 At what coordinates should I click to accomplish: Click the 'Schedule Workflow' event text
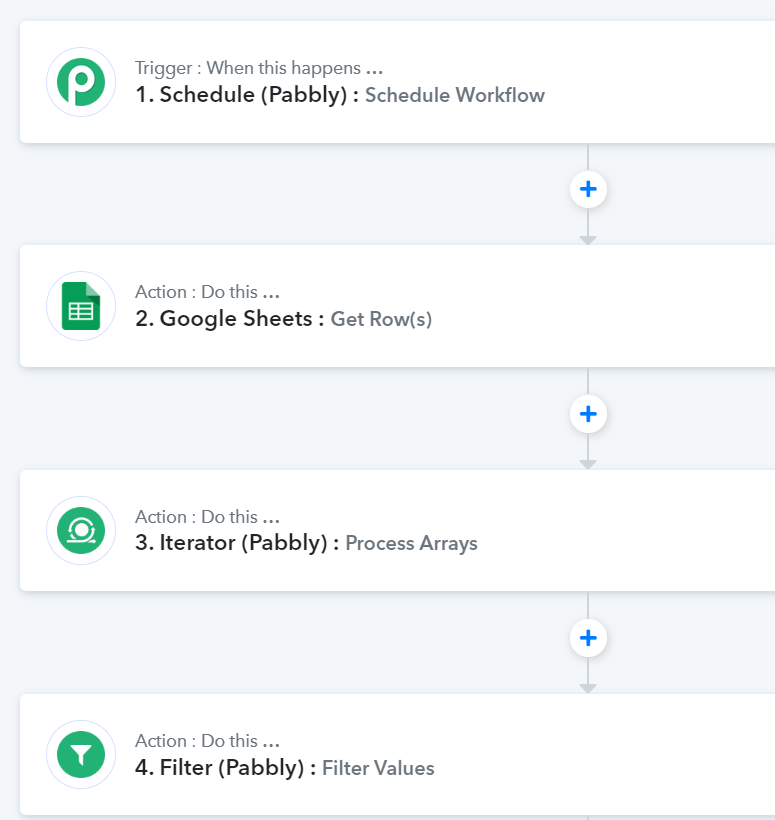(x=455, y=95)
